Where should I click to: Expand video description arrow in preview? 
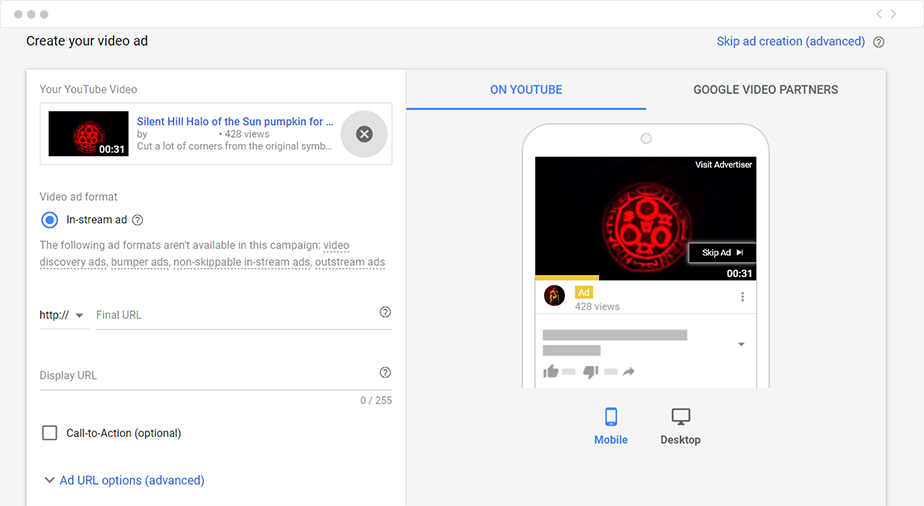tap(741, 344)
